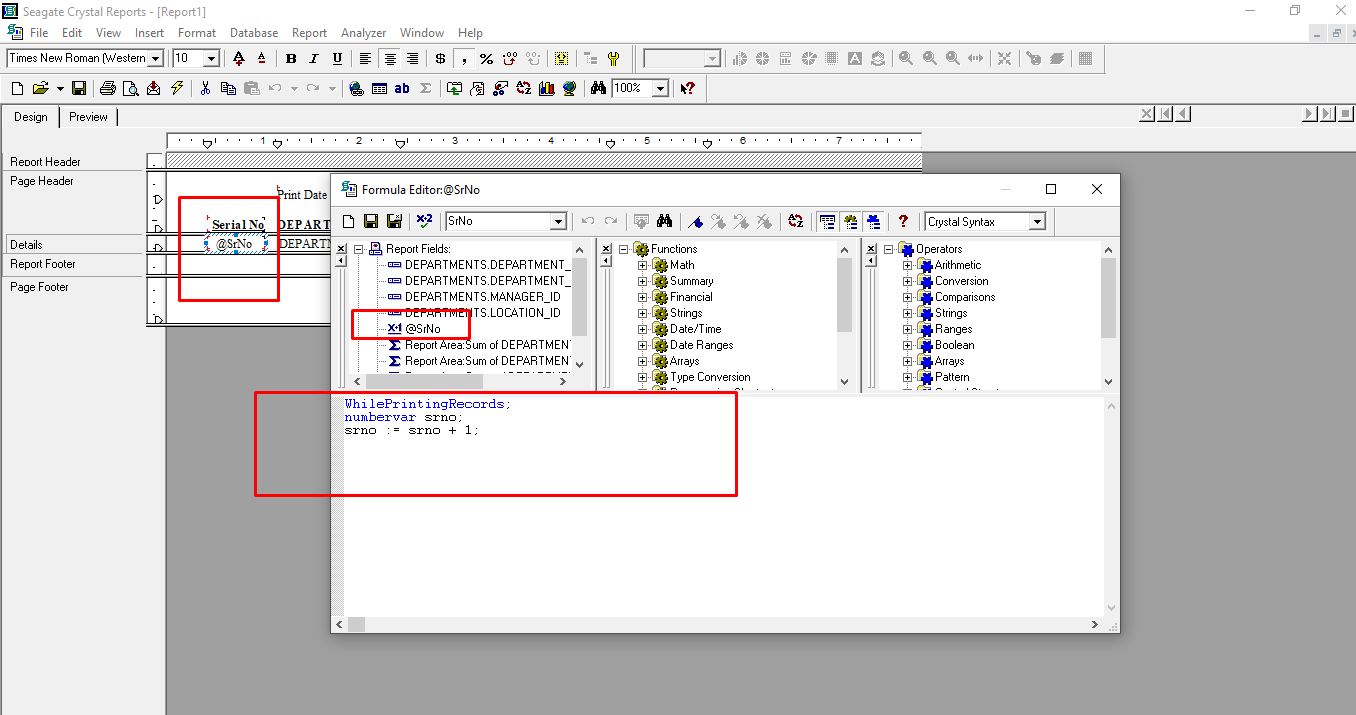Enable center alignment in the format bar
Viewport: 1356px width, 715px height.
point(390,58)
